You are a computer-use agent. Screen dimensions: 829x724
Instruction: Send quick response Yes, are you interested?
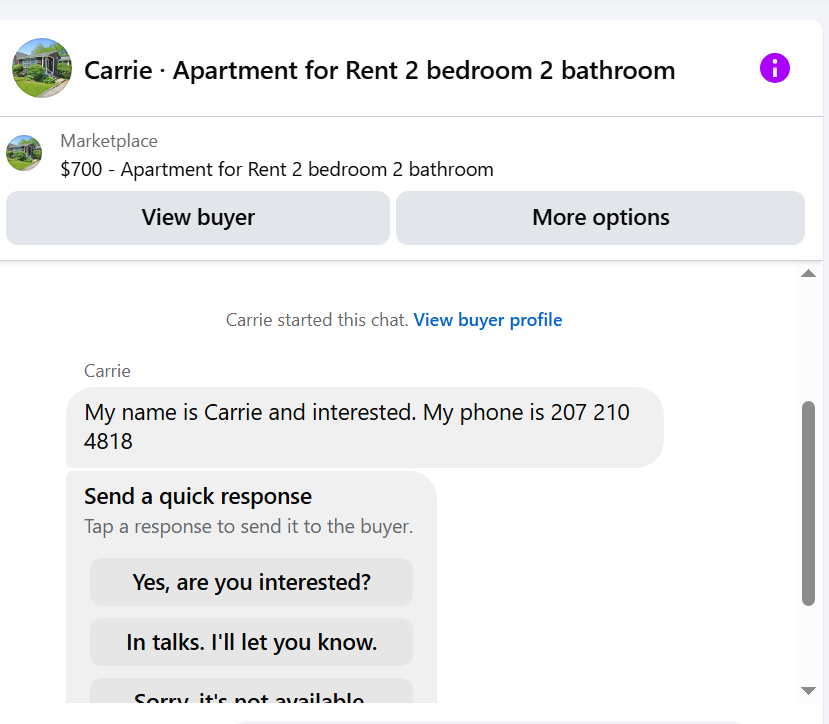tap(251, 582)
